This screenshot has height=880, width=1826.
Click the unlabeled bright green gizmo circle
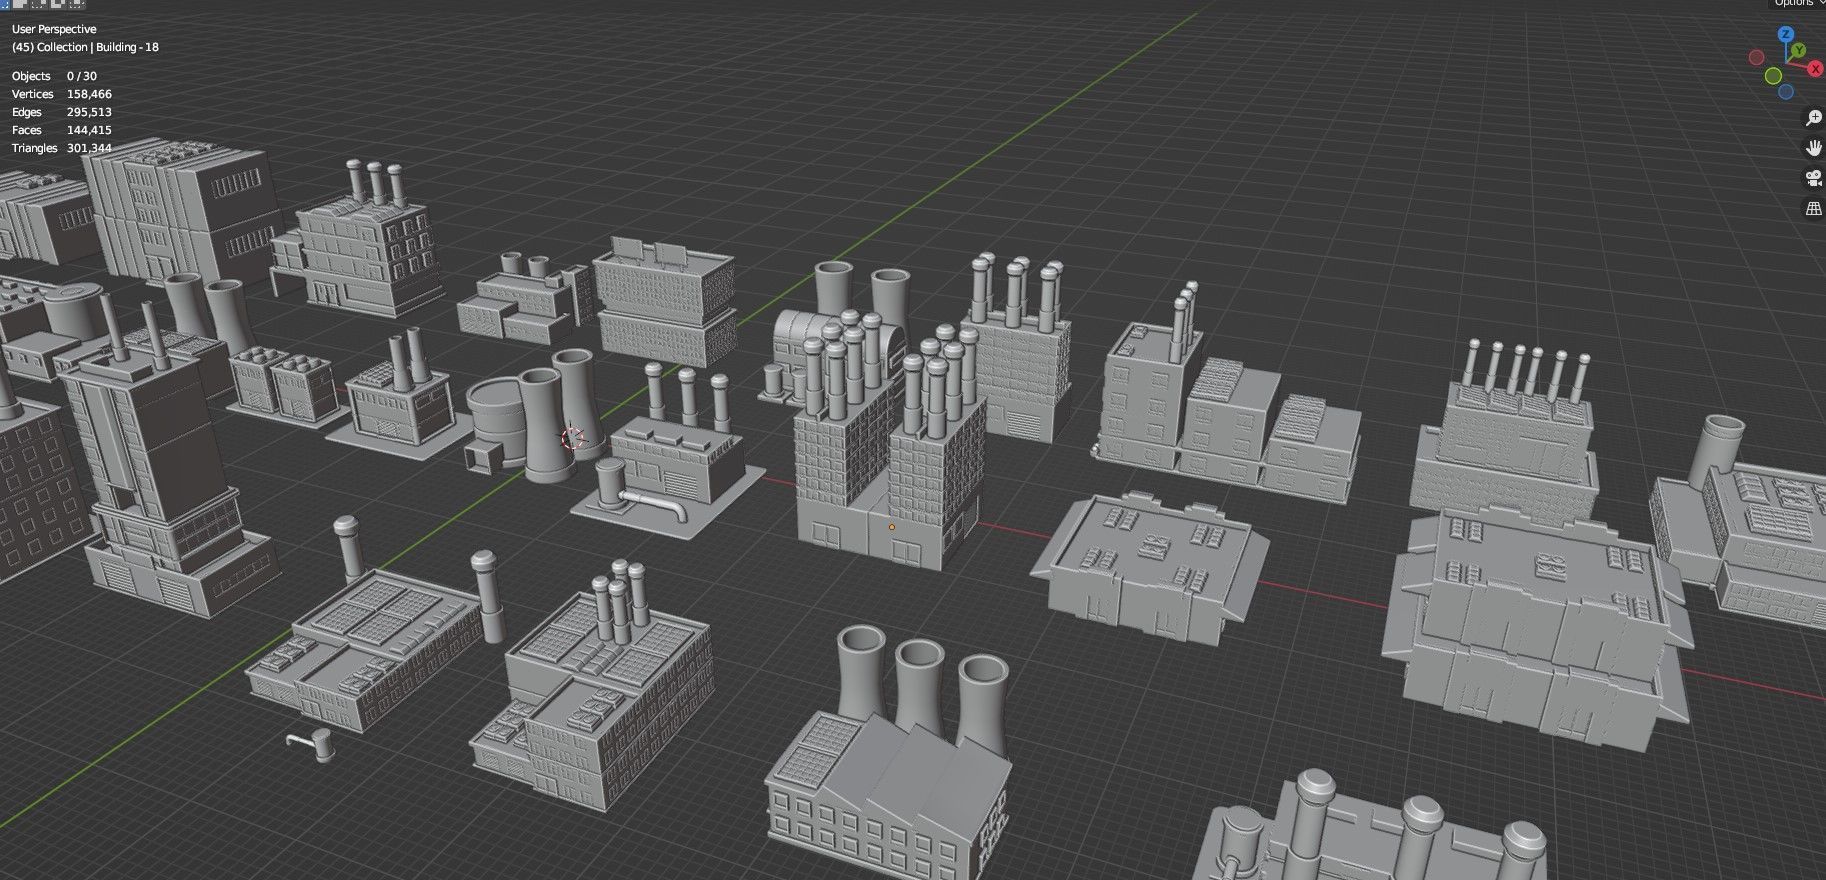(1773, 76)
